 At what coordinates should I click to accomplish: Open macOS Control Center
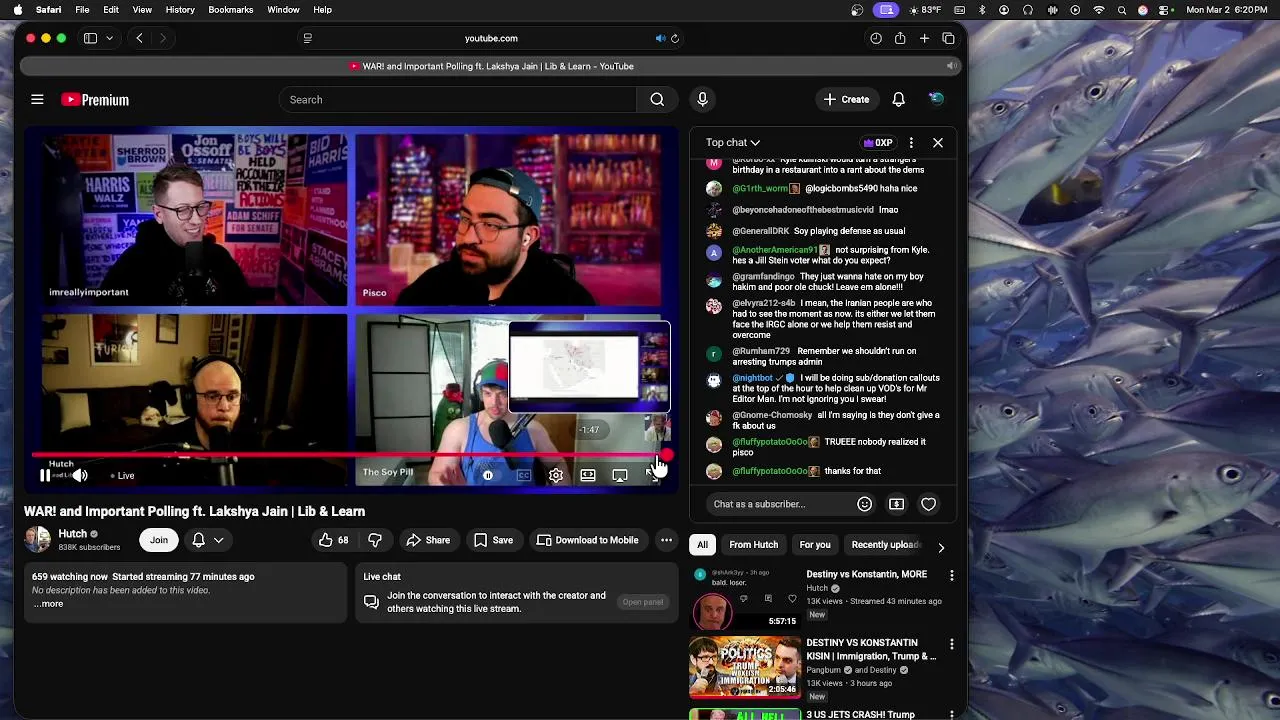coord(1165,10)
